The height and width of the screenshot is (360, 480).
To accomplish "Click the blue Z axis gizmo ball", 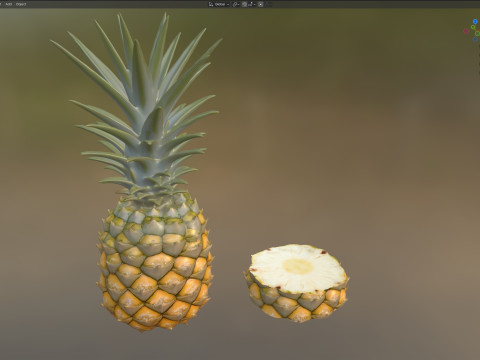I will tap(475, 21).
